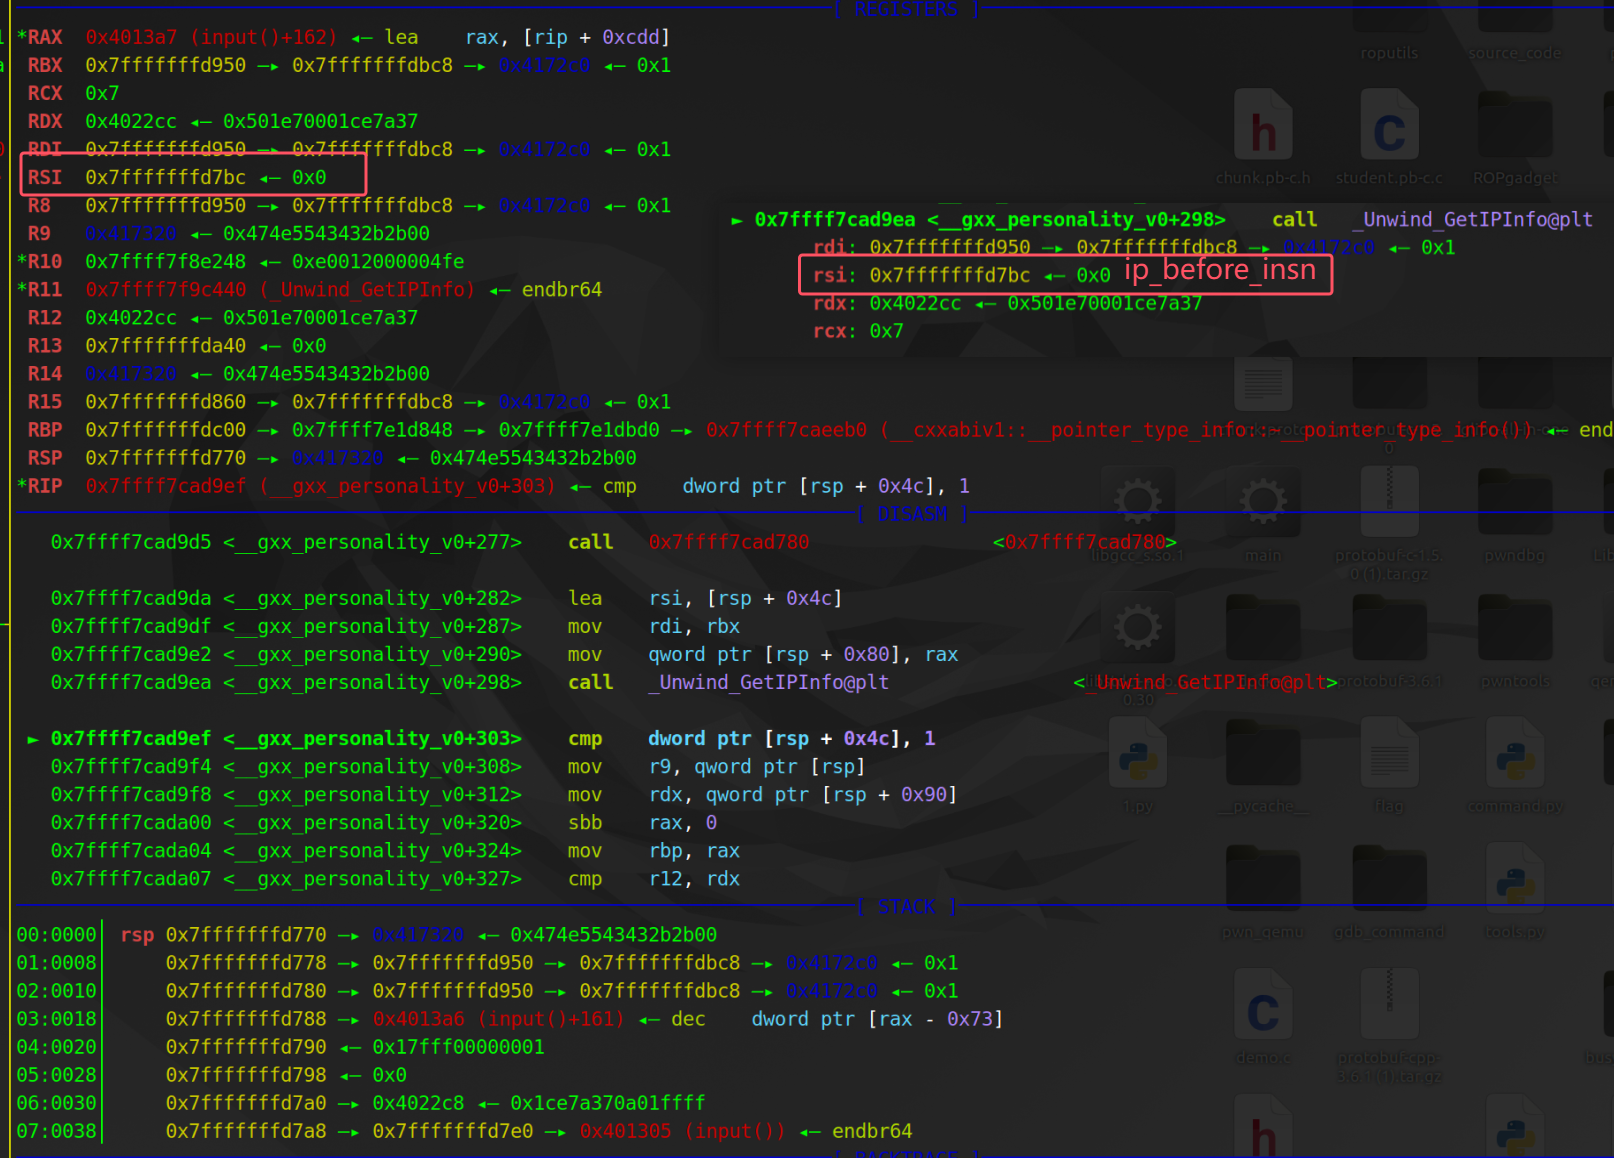Click the REGISTERS section header
1614x1158 pixels.
pyautogui.click(x=905, y=9)
